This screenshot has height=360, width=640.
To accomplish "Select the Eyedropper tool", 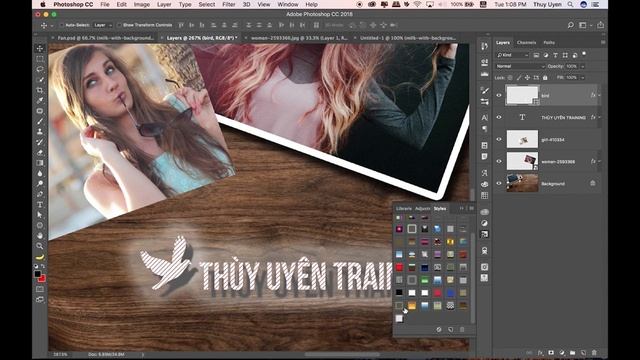I will pyautogui.click(x=40, y=100).
